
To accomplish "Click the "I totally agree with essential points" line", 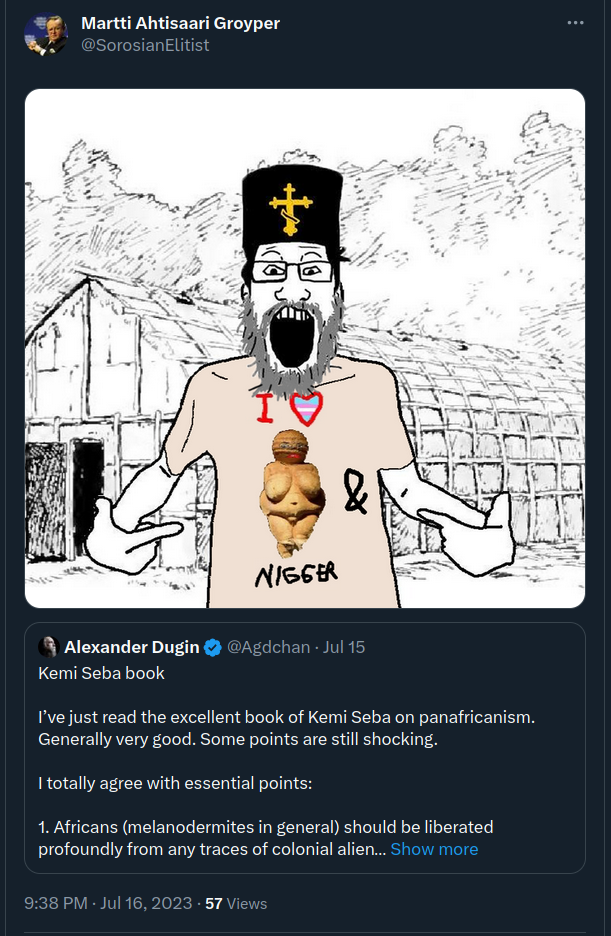I will click(x=175, y=783).
